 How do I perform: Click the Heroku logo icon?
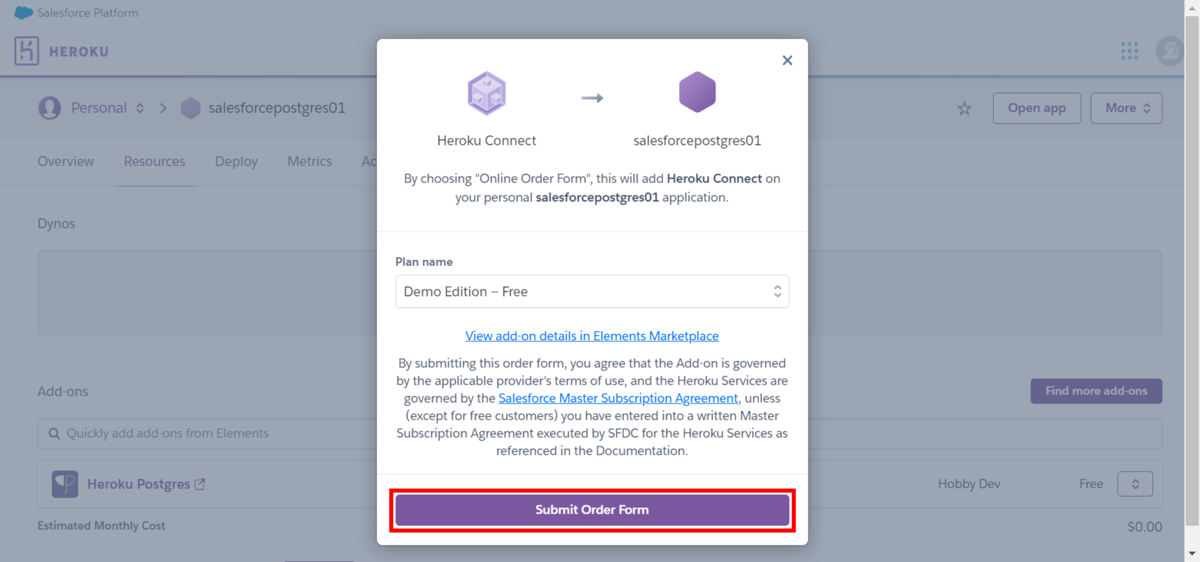[27, 51]
